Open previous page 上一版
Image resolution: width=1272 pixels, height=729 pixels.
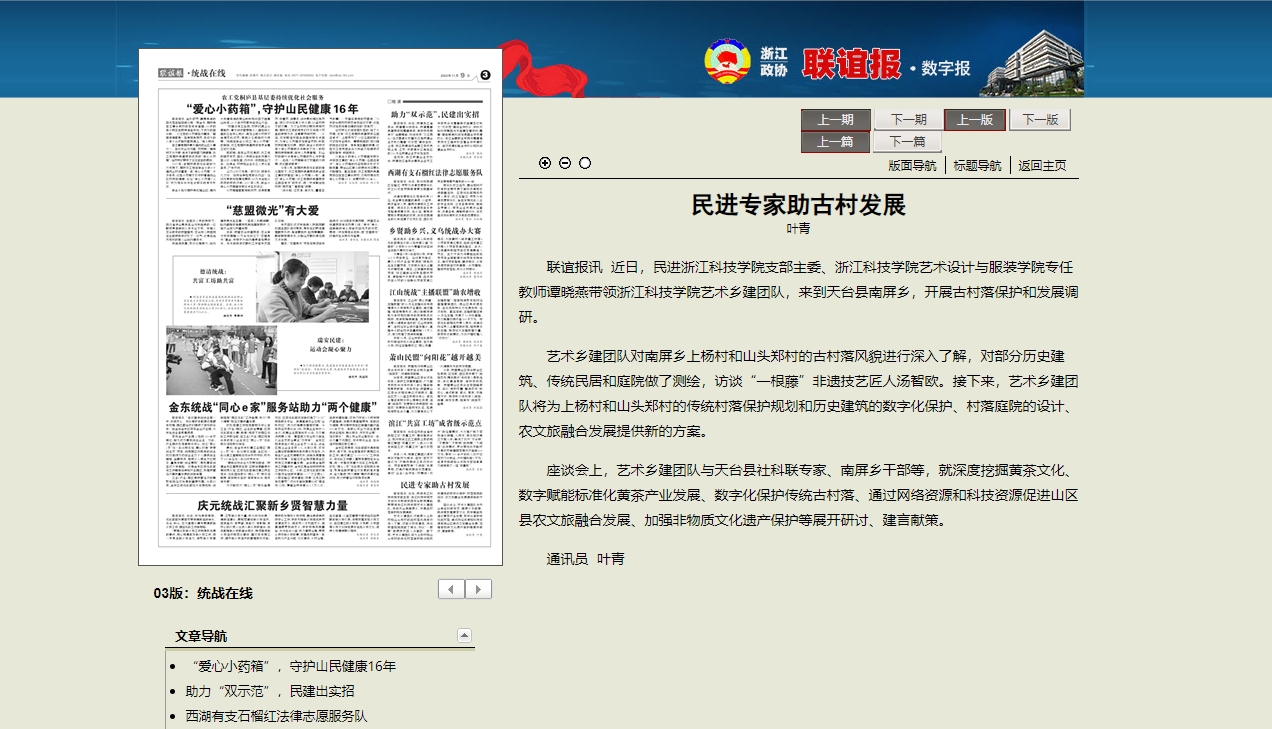point(975,120)
